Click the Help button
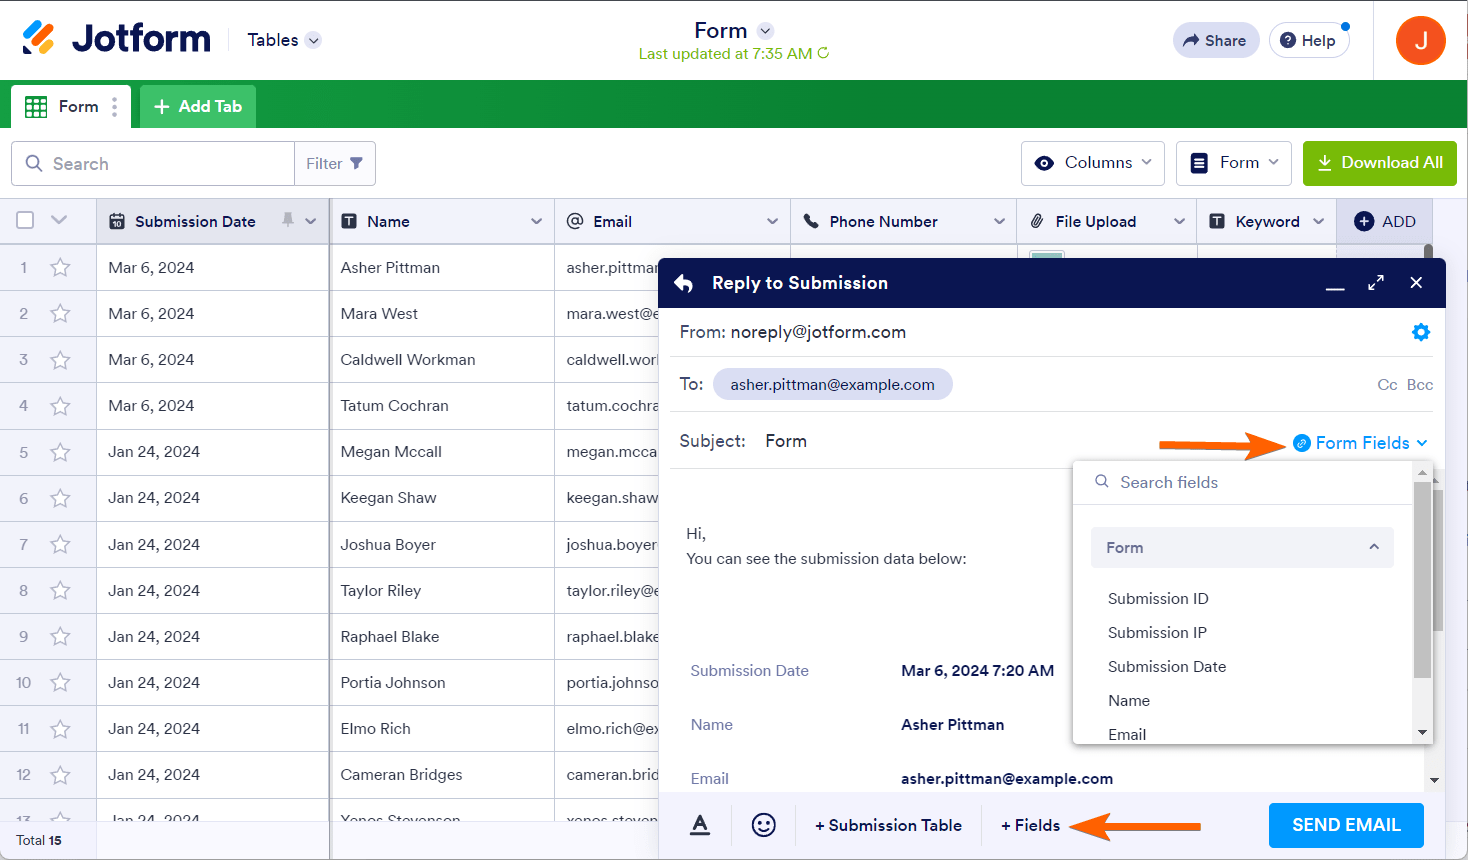This screenshot has height=860, width=1468. (x=1309, y=40)
